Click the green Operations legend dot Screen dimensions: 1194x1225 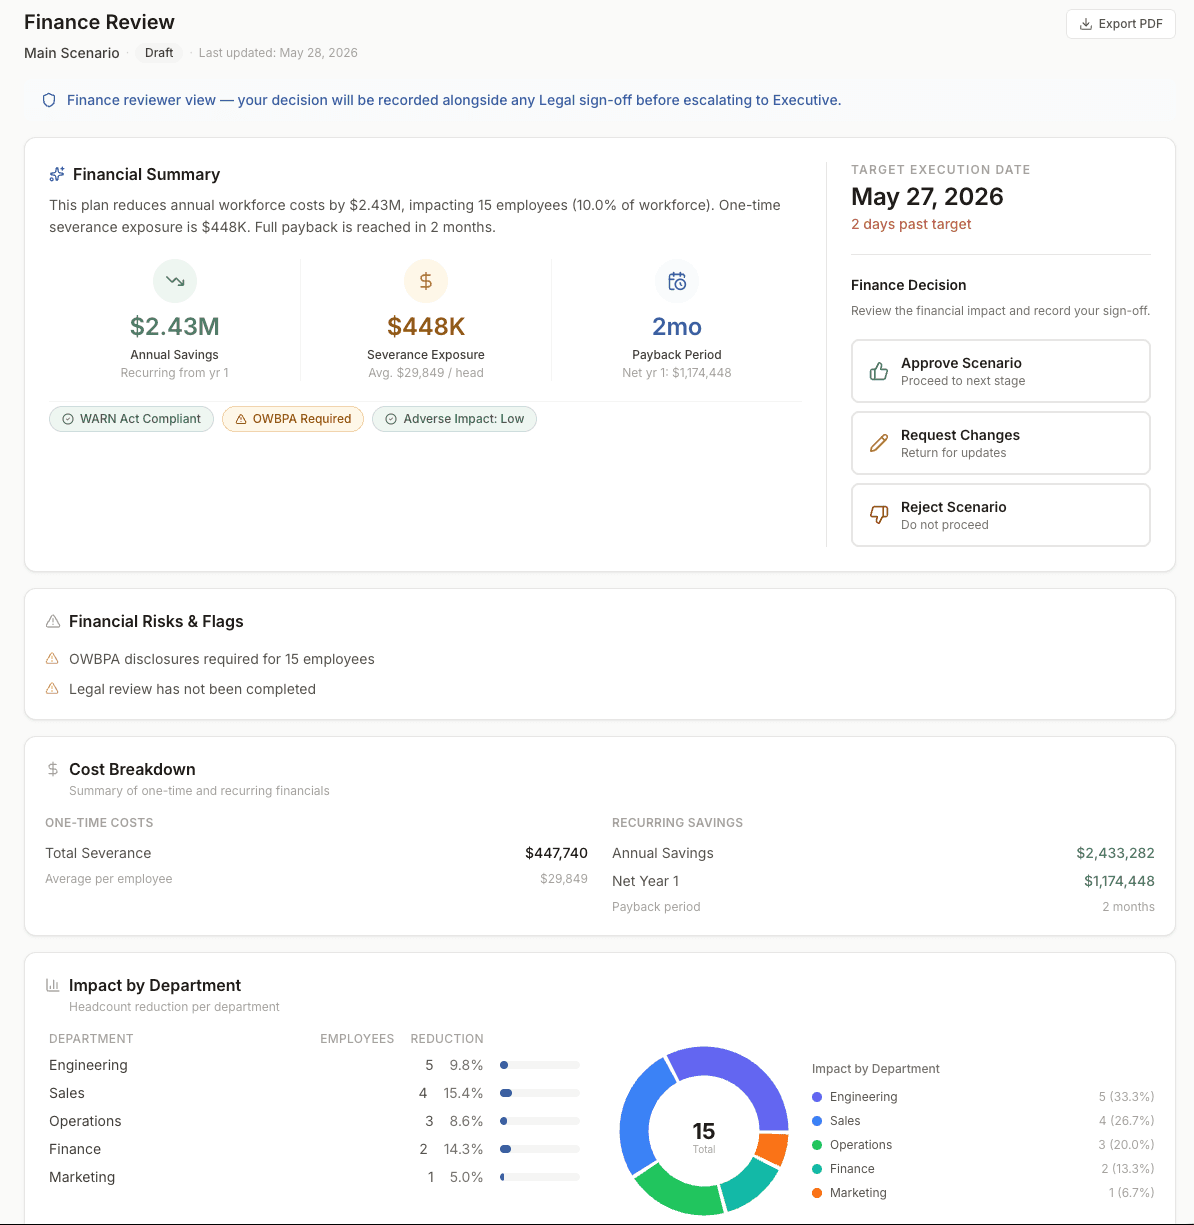point(817,1145)
